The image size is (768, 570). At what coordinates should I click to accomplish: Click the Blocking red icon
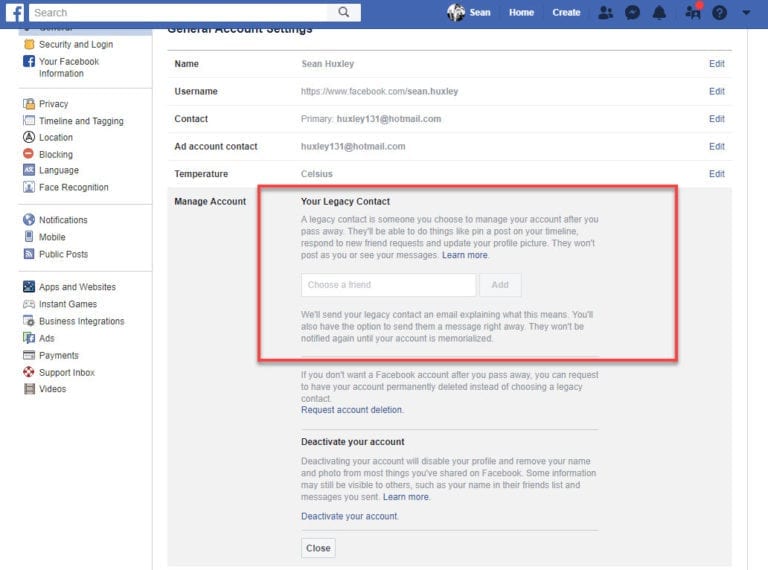pyautogui.click(x=29, y=154)
